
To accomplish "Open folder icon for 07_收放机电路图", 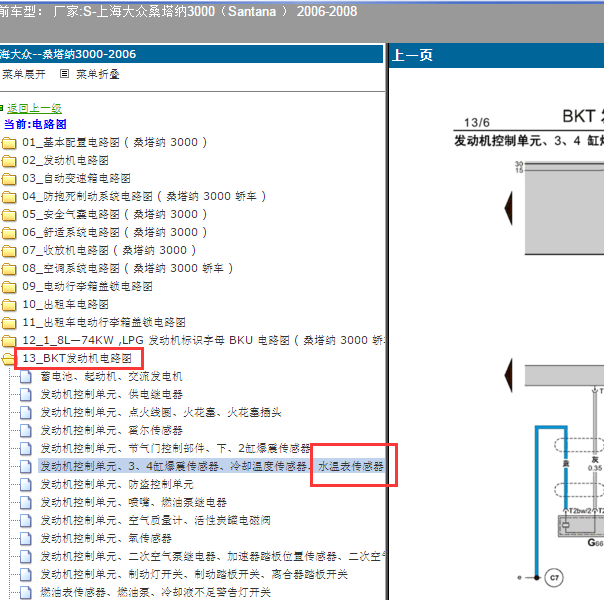I will pos(9,251).
